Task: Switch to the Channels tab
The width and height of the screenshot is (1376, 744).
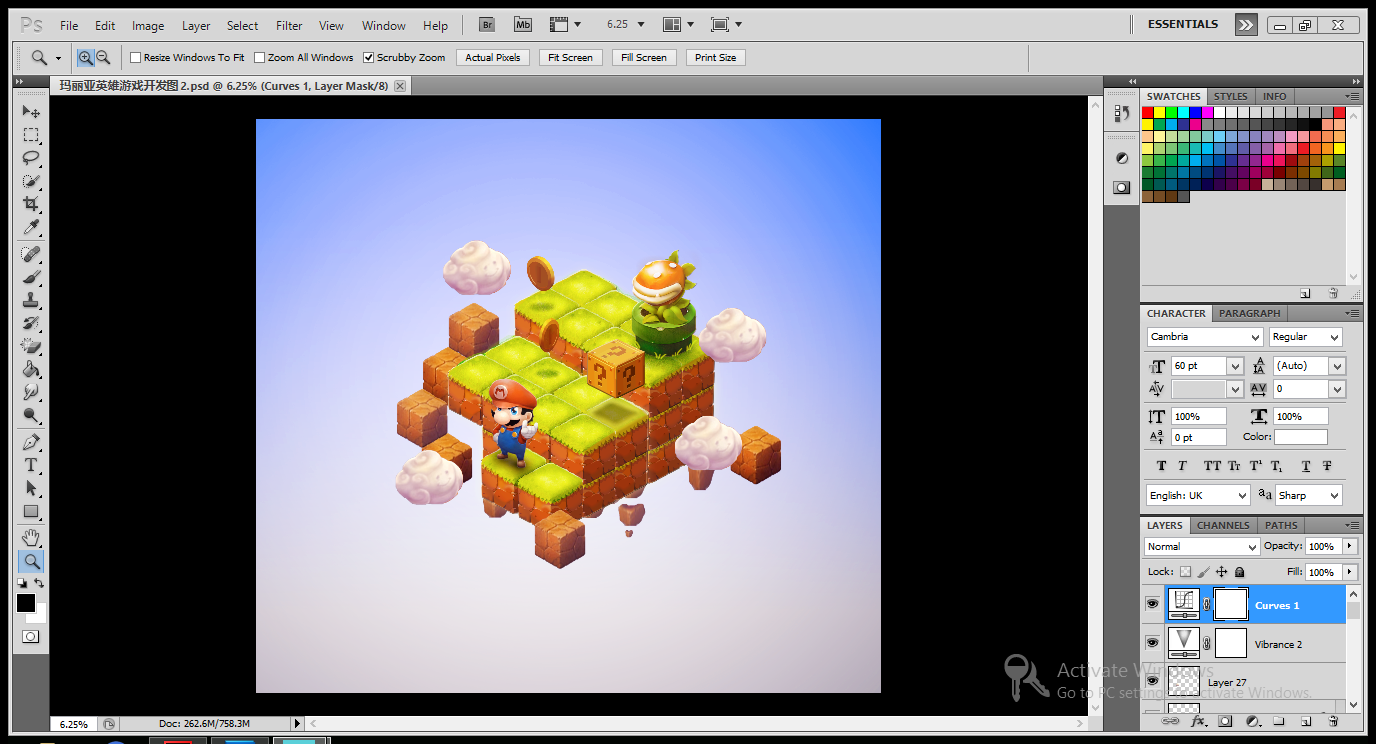Action: pyautogui.click(x=1223, y=525)
